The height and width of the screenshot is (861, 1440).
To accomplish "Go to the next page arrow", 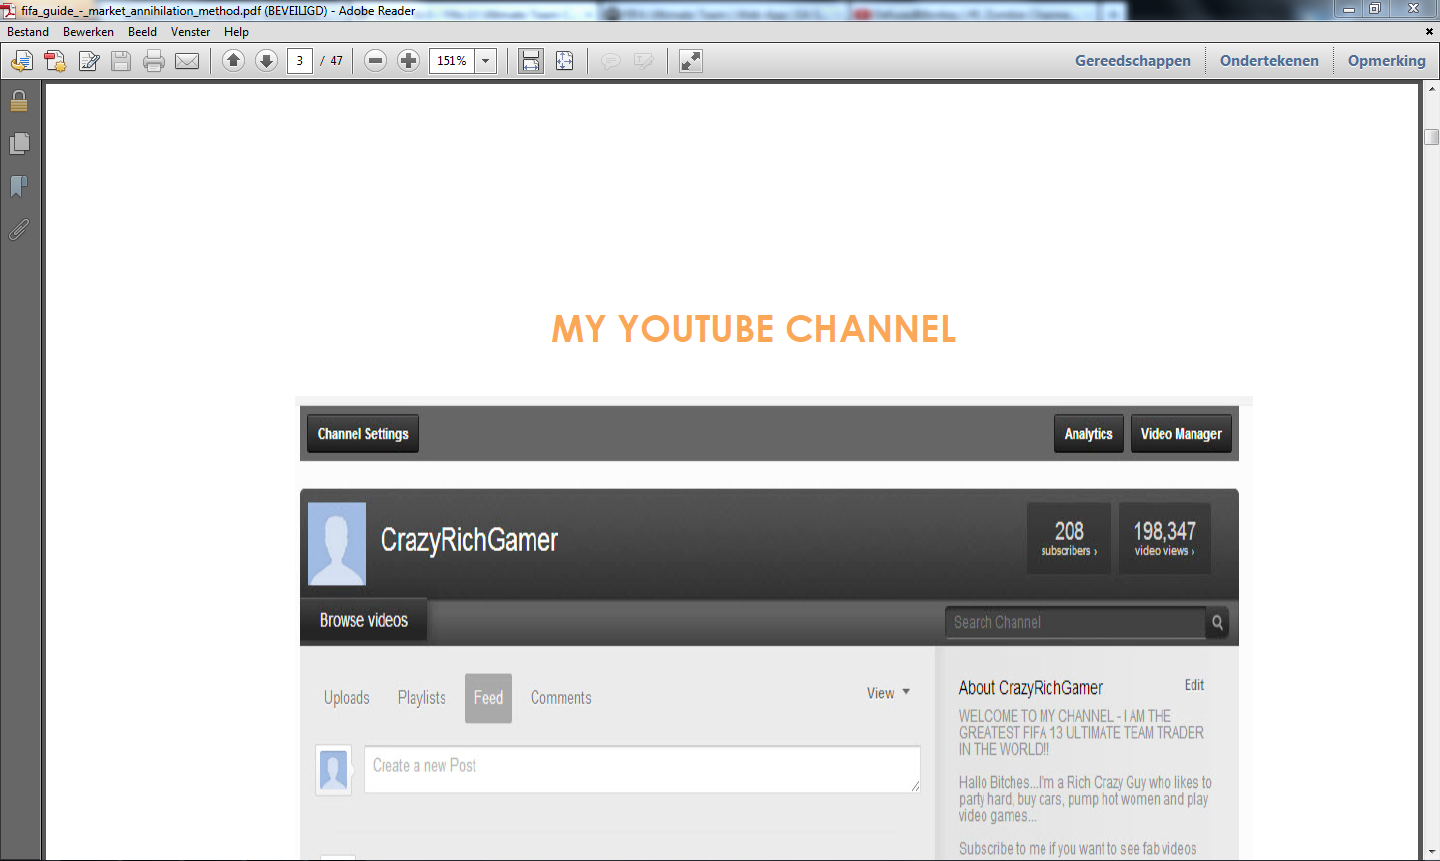I will tap(266, 61).
